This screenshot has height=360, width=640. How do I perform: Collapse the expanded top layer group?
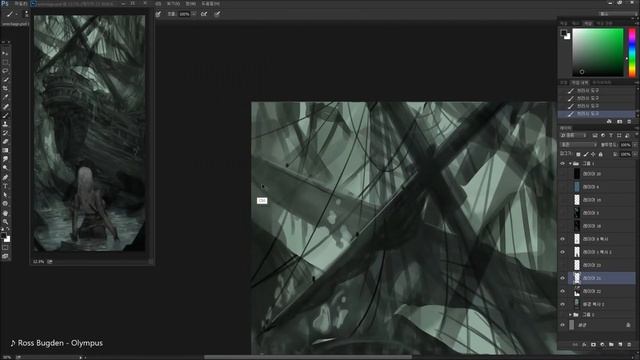click(x=570, y=164)
